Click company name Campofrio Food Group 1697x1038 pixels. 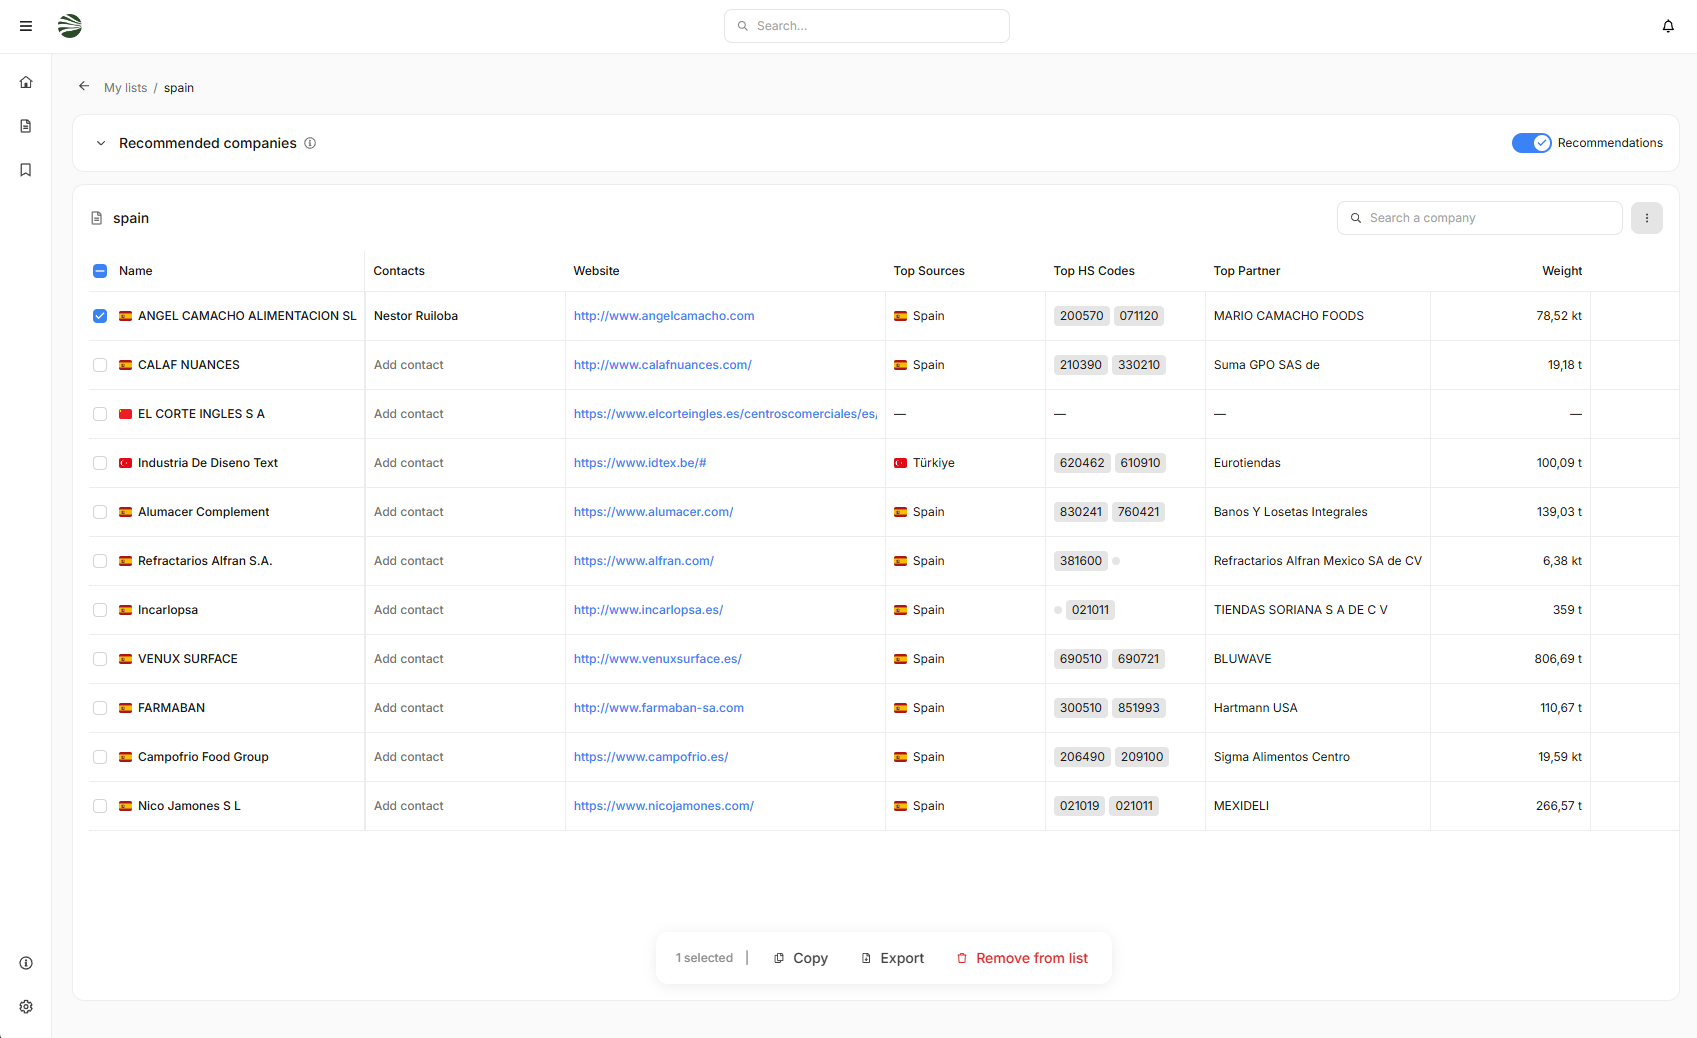pyautogui.click(x=203, y=757)
